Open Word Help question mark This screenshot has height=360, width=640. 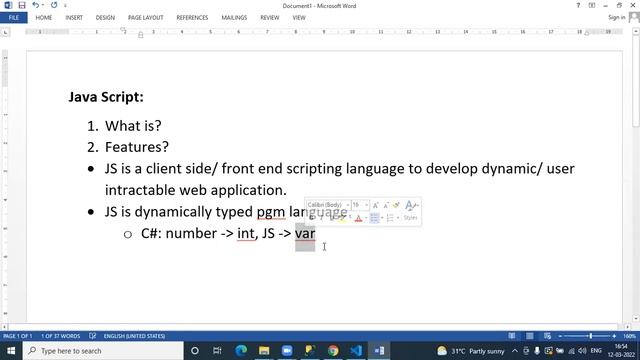click(x=578, y=6)
